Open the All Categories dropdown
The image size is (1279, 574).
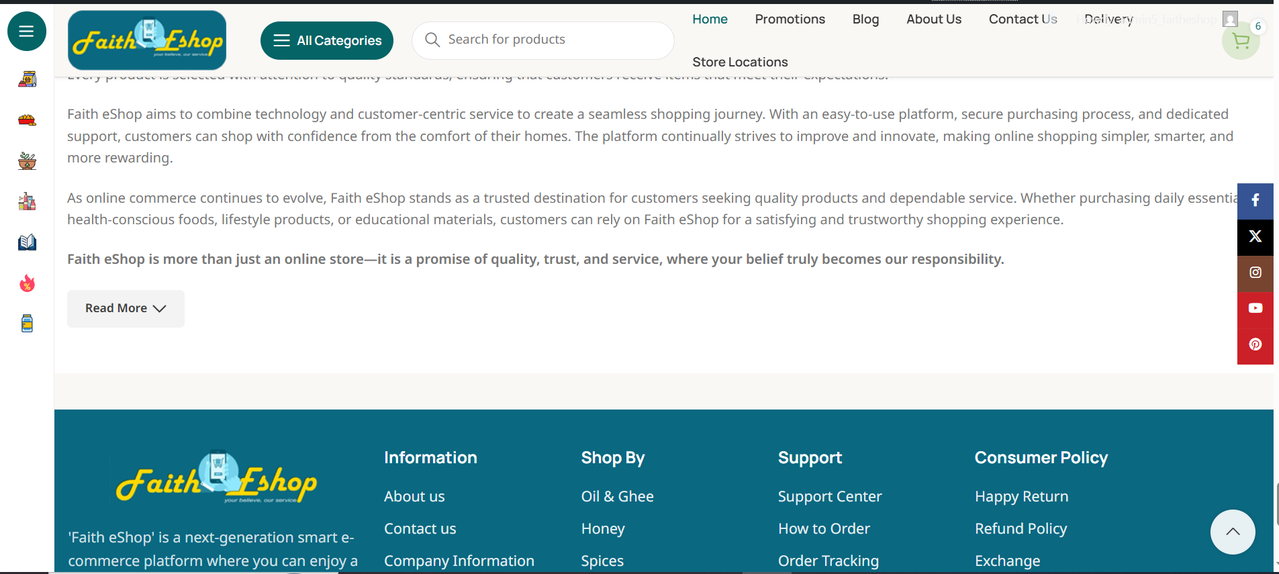[327, 40]
